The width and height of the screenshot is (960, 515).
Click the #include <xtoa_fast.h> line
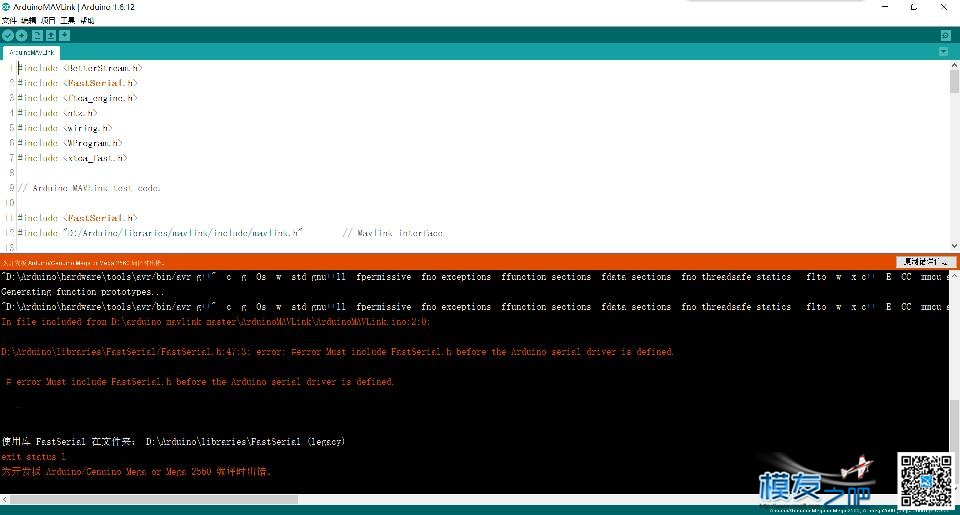(72, 158)
